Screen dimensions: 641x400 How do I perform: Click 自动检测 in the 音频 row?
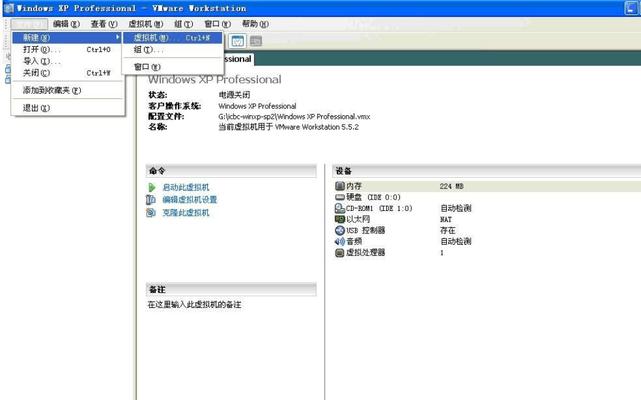coord(456,241)
